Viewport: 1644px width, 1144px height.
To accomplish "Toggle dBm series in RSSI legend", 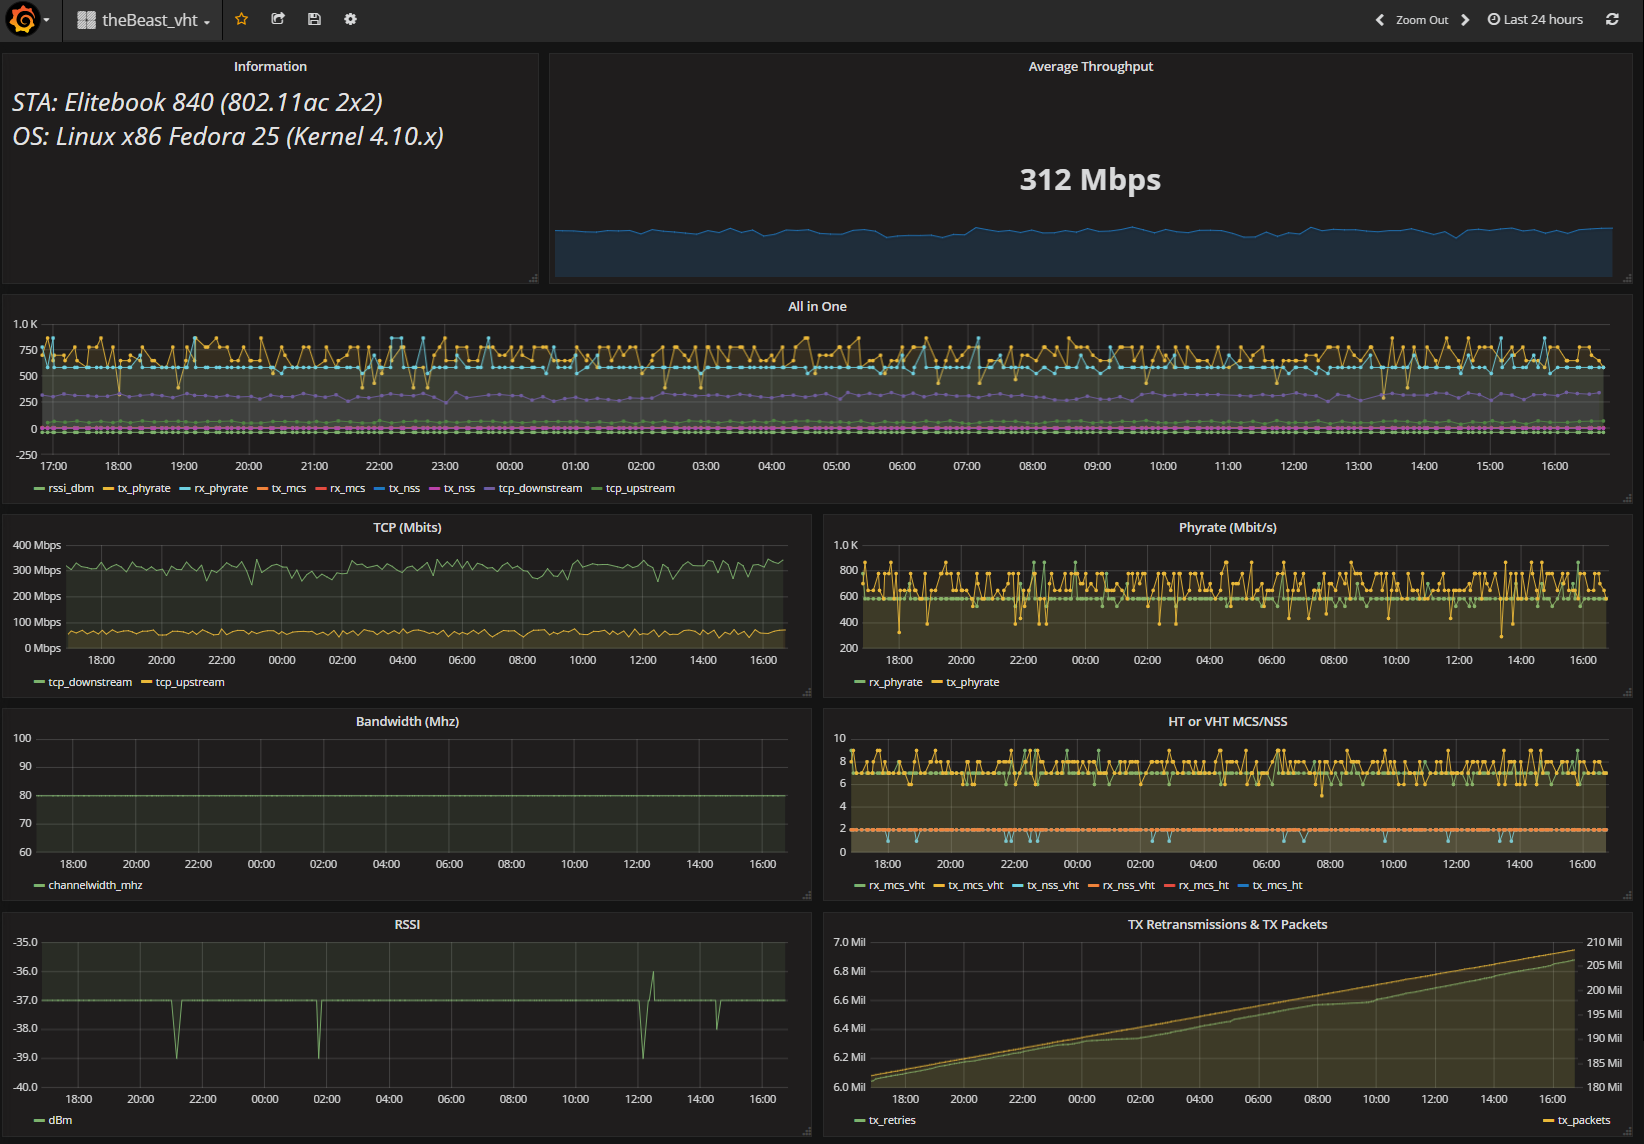I will coord(60,1120).
